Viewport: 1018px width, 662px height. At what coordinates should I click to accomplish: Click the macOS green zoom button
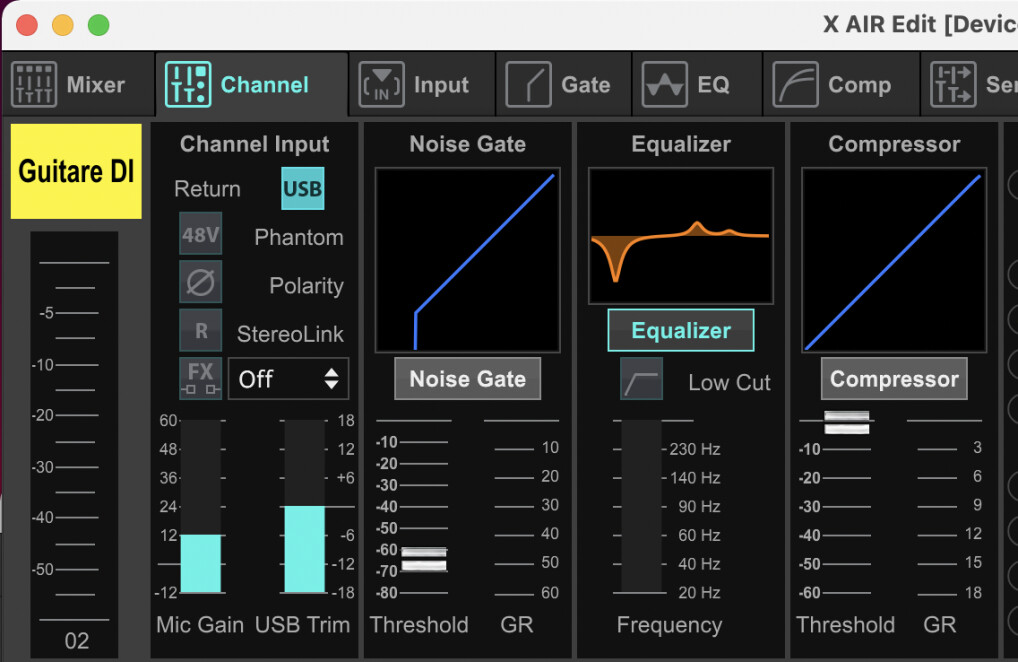coord(99,25)
